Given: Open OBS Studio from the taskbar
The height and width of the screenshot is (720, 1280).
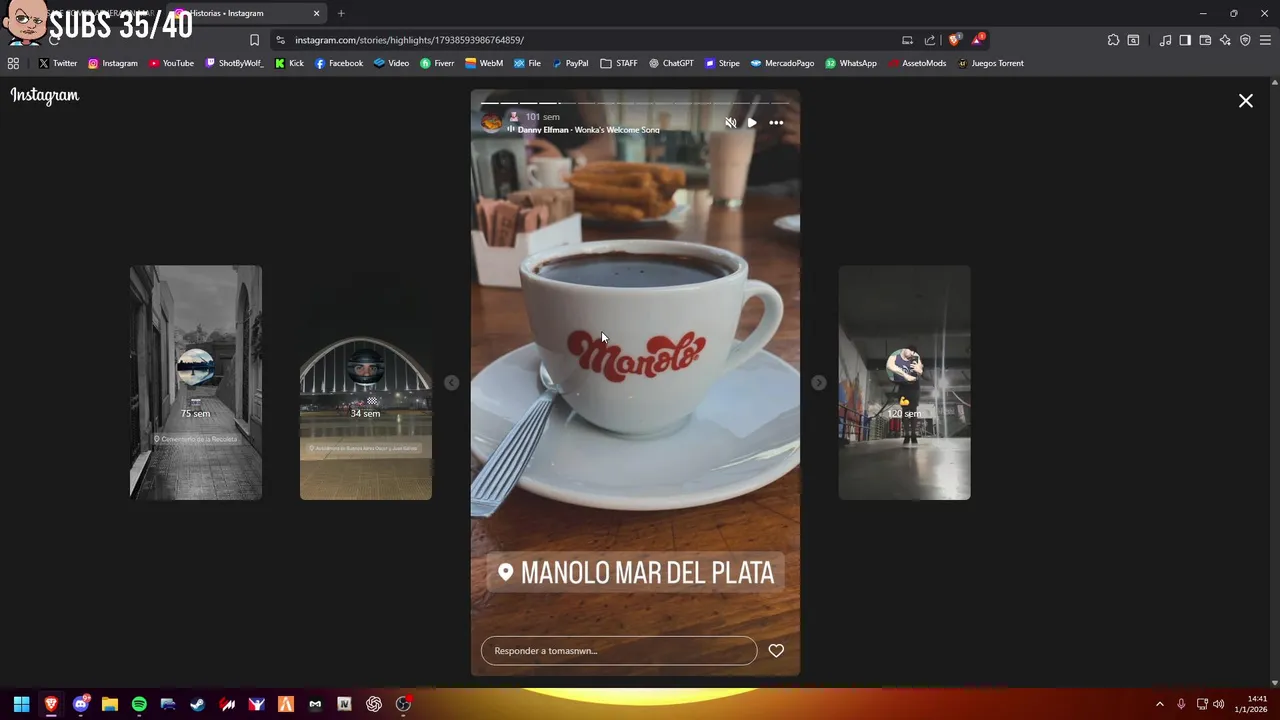Looking at the screenshot, I should (x=403, y=704).
